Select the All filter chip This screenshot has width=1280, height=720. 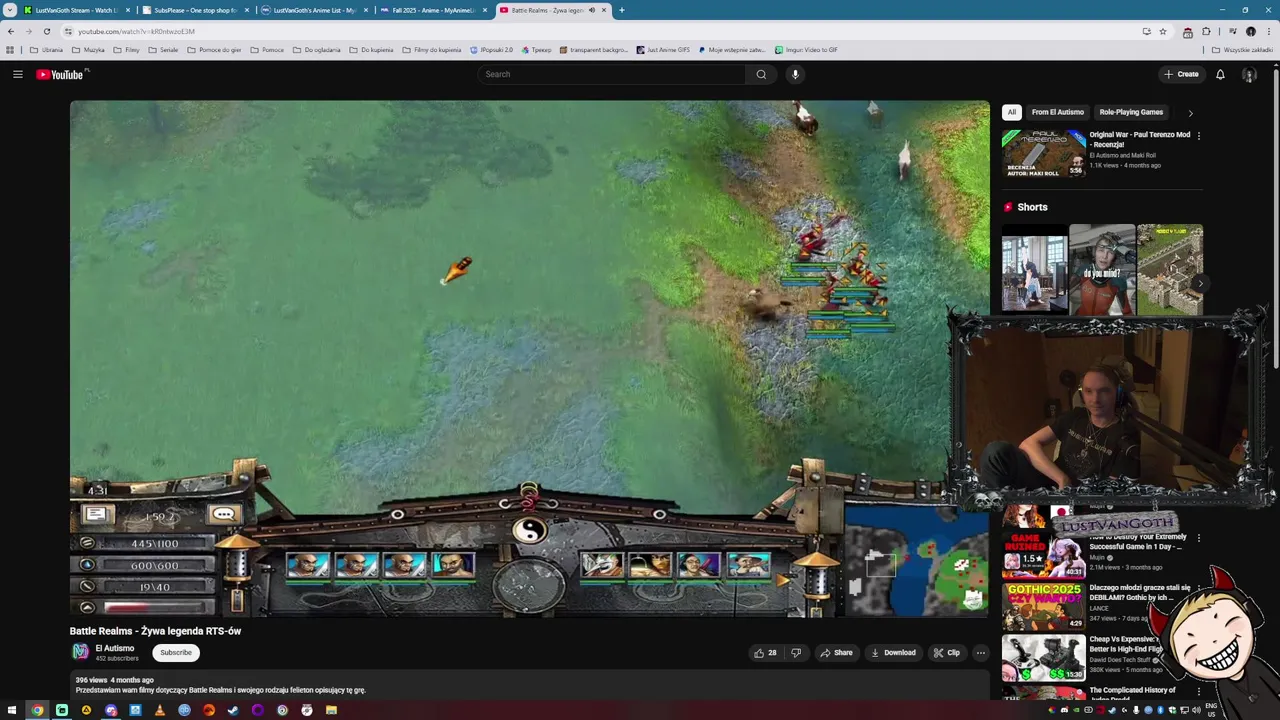click(1011, 112)
